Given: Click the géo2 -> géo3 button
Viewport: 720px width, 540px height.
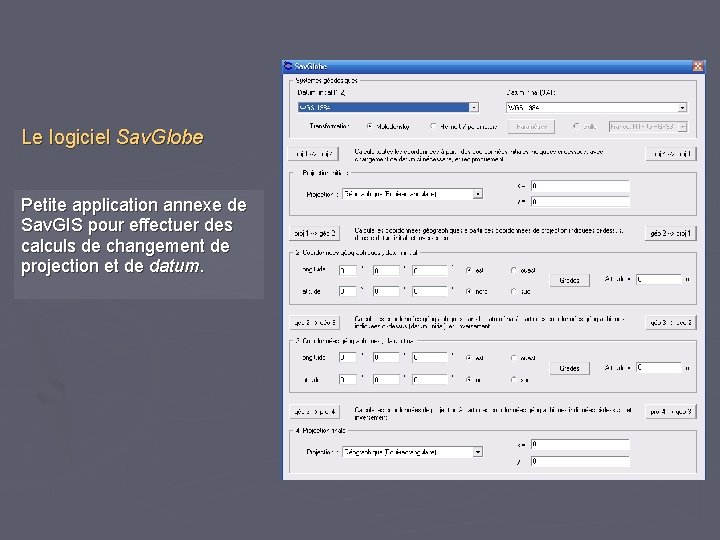Looking at the screenshot, I should pos(315,322).
